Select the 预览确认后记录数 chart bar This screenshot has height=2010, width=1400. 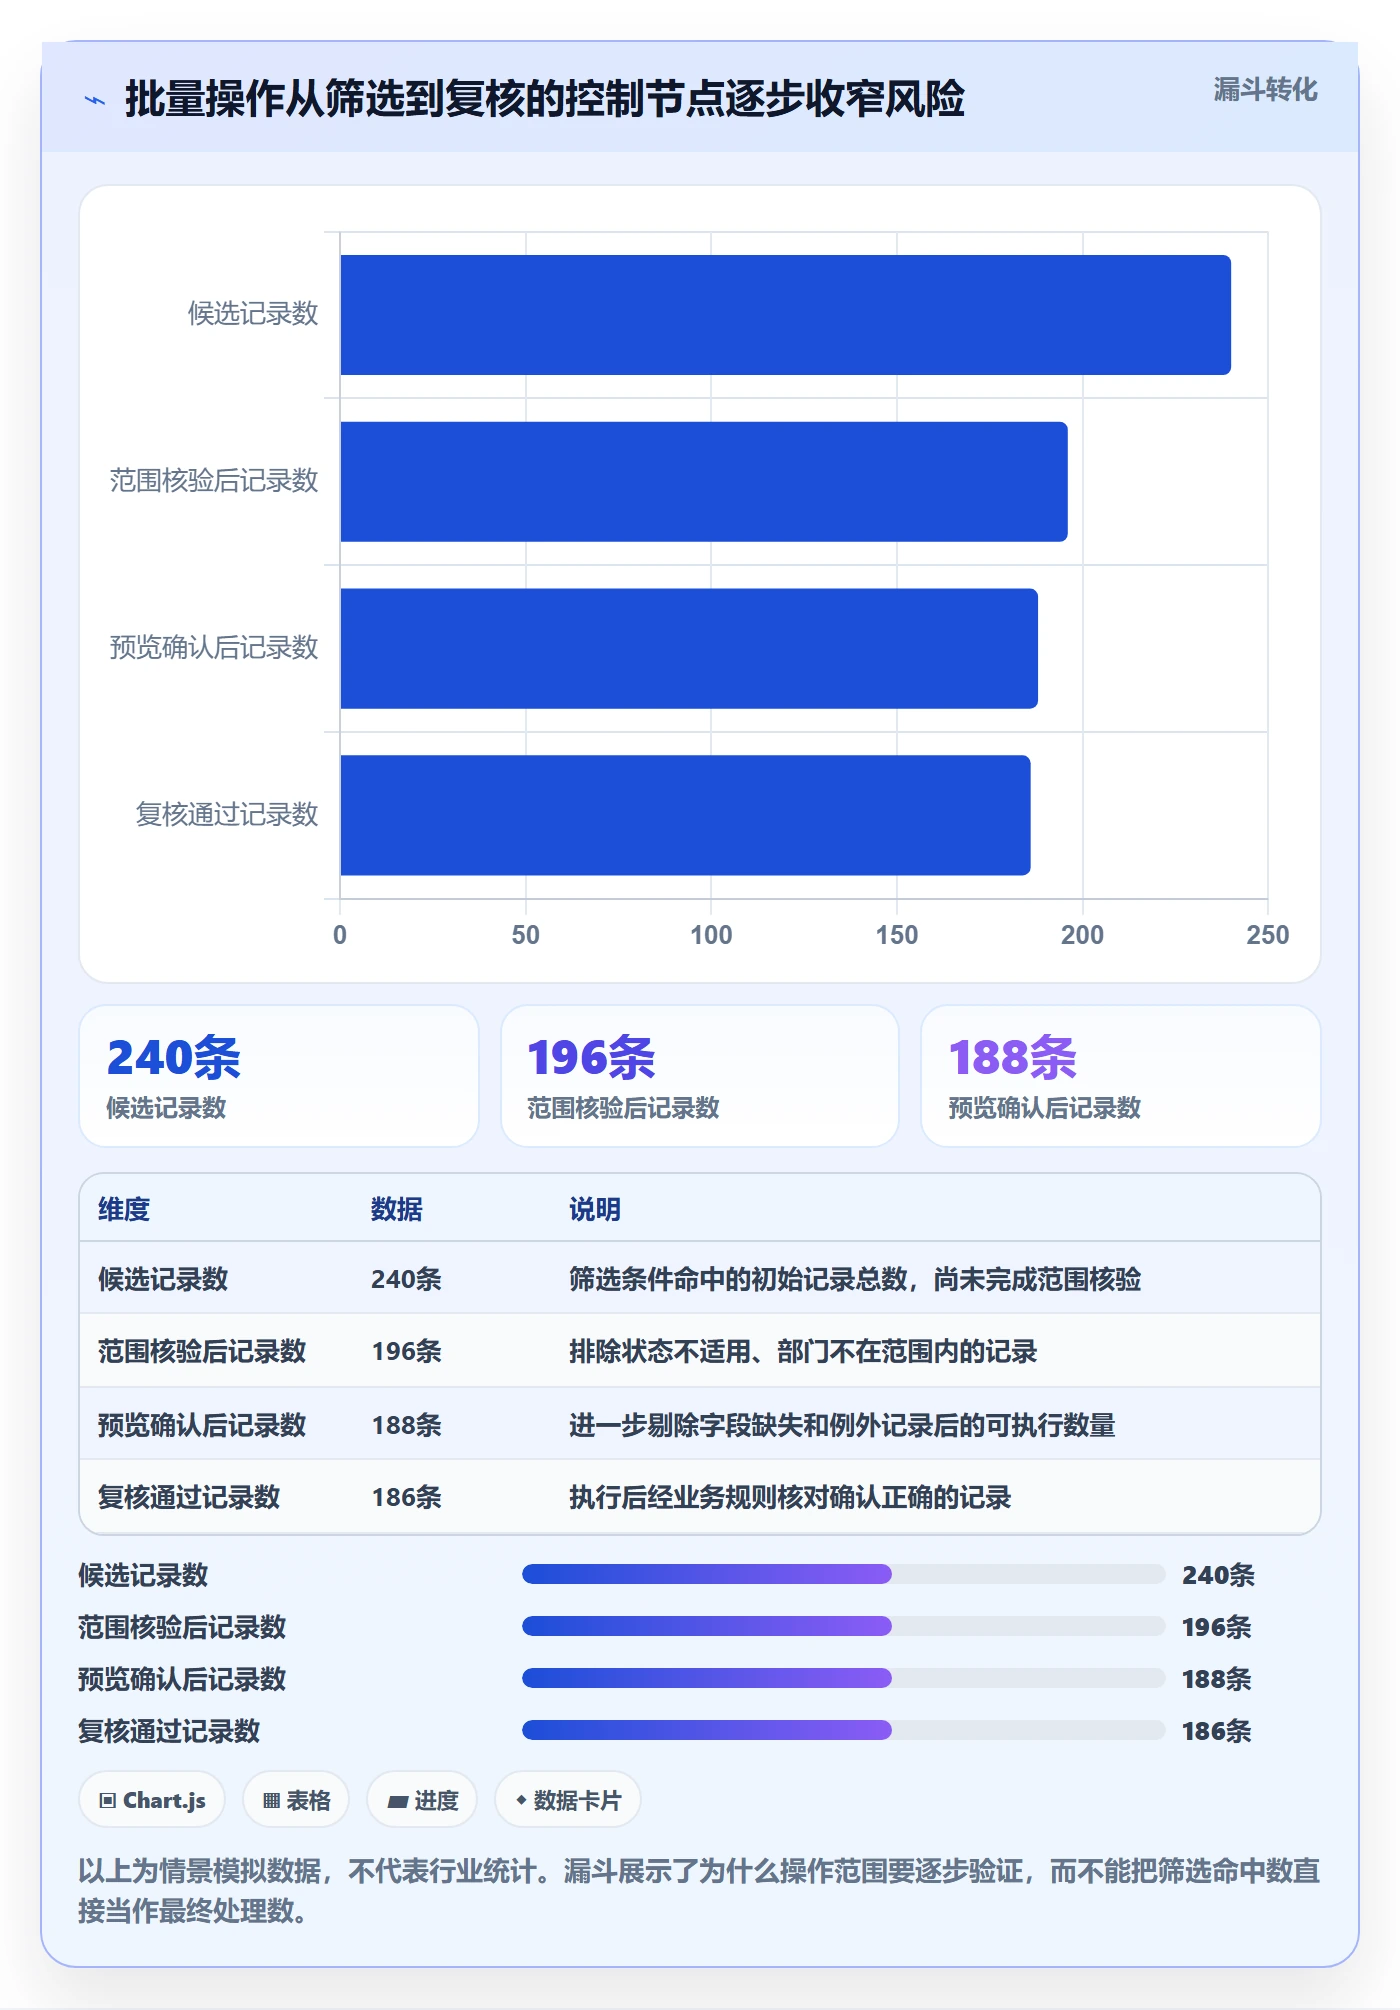coord(689,648)
